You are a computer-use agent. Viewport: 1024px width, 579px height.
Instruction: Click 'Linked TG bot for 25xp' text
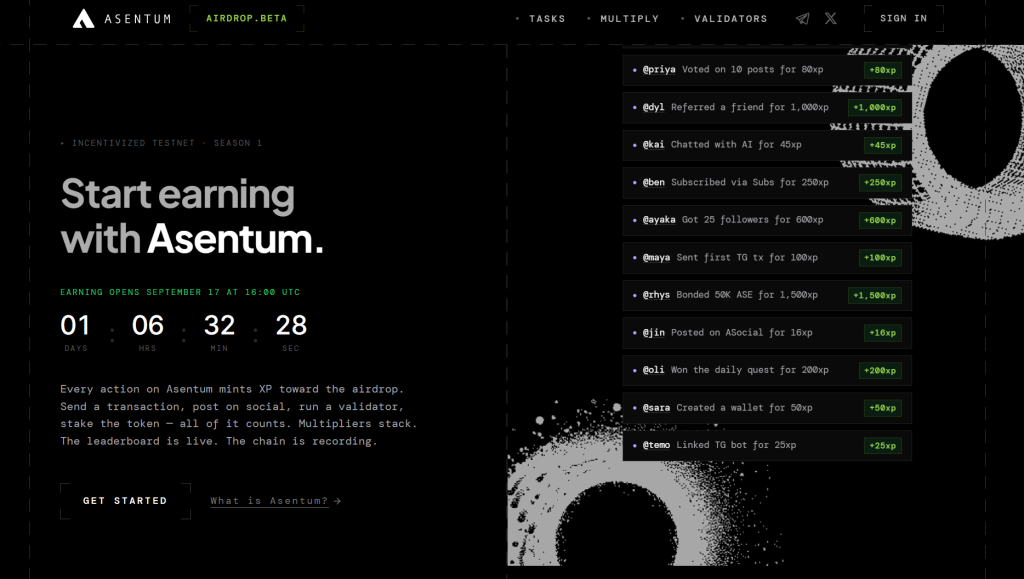coord(736,445)
